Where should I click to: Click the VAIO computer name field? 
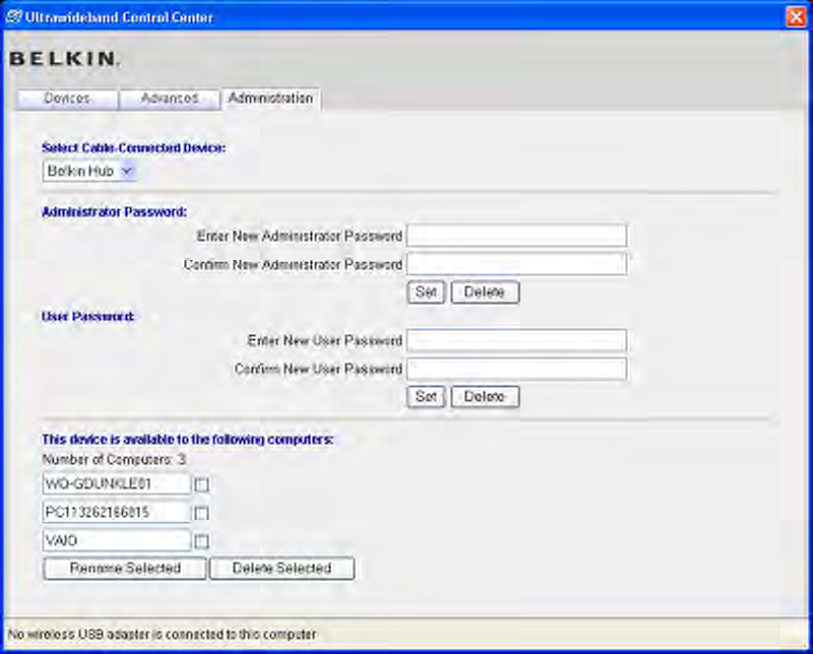[117, 540]
